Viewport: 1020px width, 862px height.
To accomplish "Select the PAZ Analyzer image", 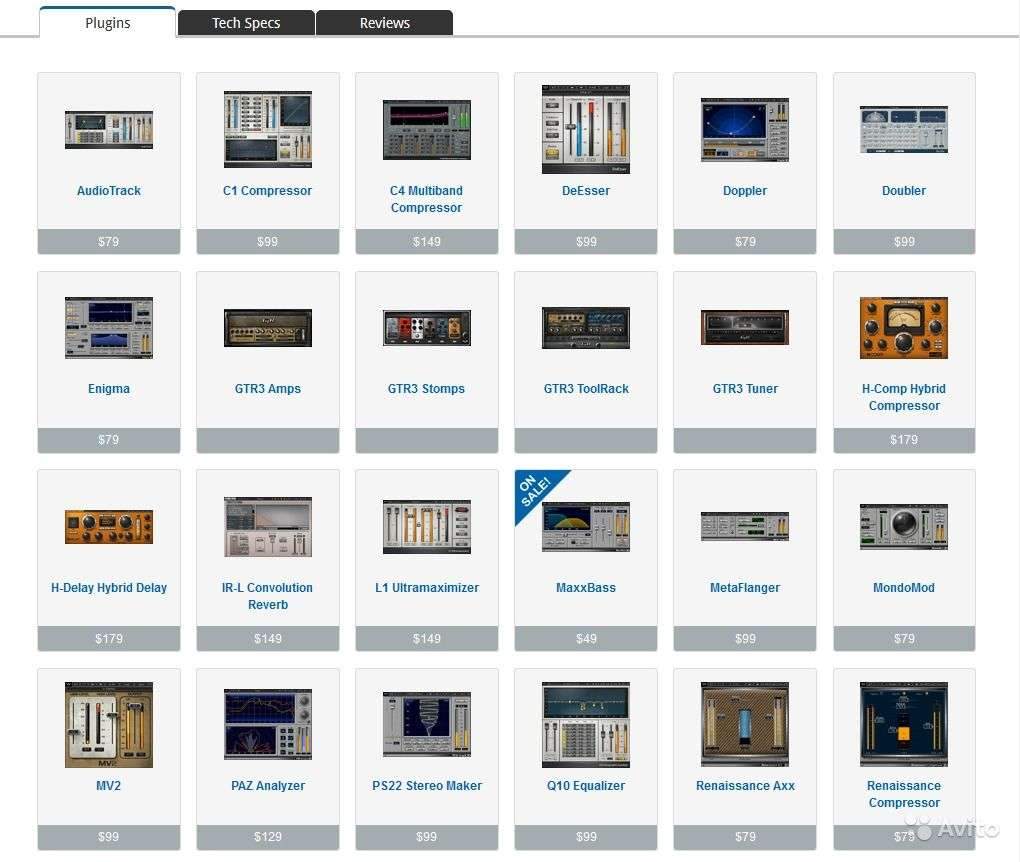I will pos(267,725).
